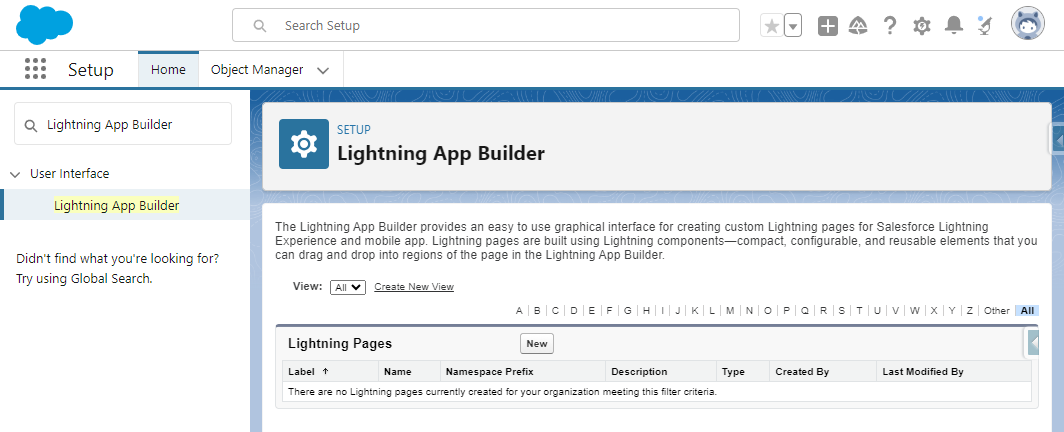Collapse the User Interface tree section

click(15, 174)
